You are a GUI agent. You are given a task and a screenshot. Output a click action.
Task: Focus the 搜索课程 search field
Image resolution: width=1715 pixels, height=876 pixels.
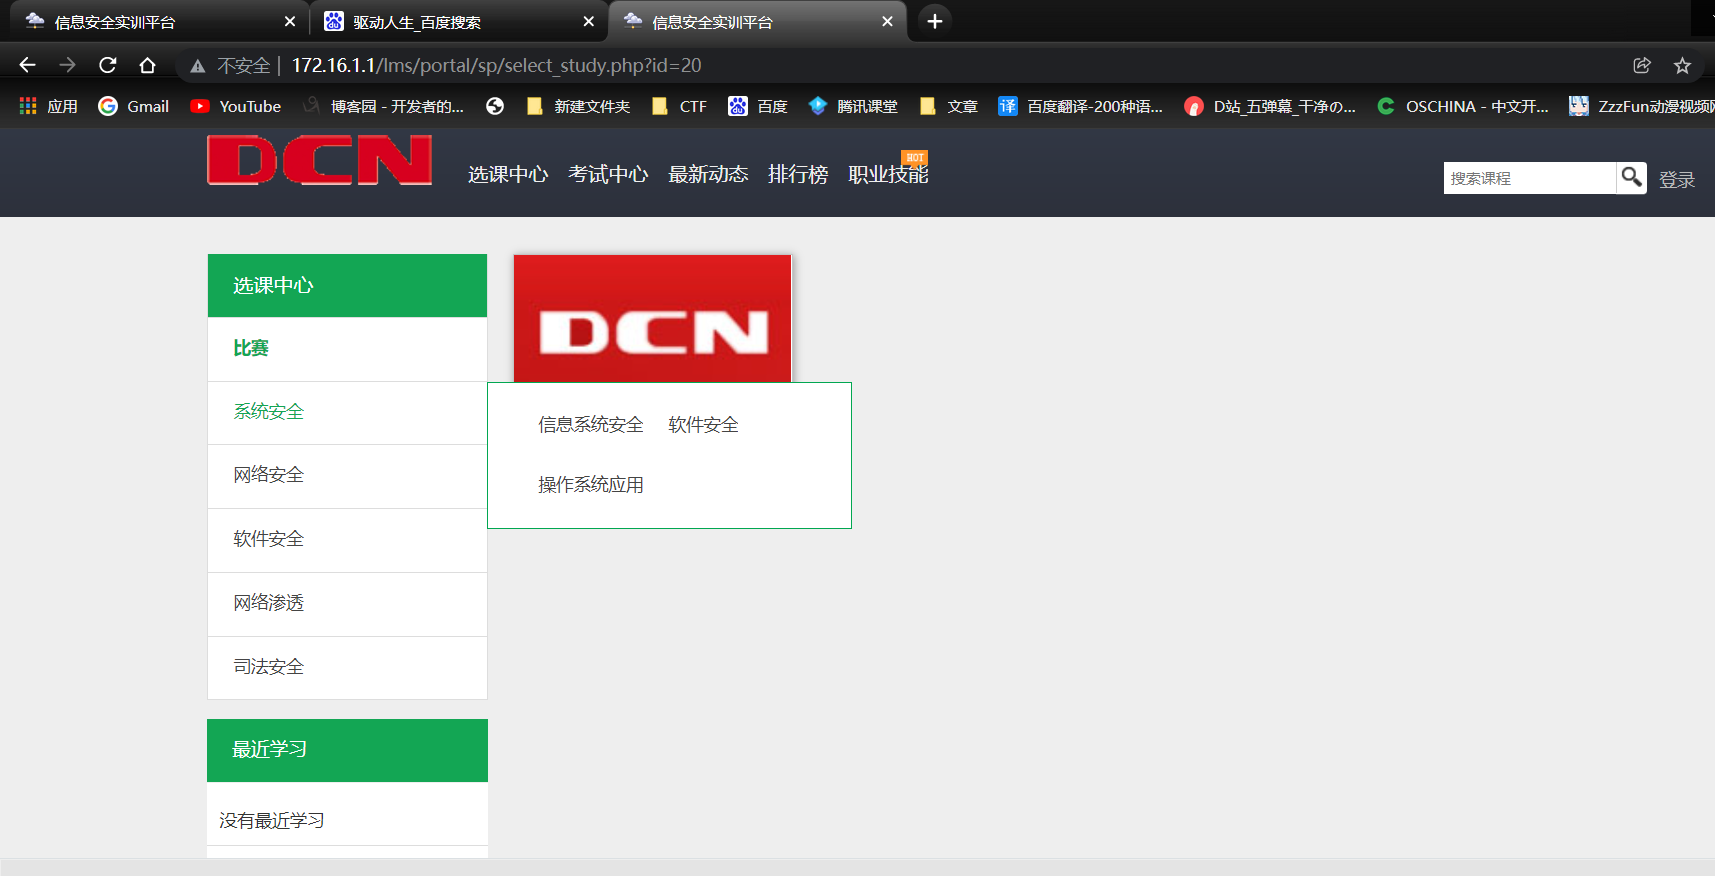[x=1529, y=178]
